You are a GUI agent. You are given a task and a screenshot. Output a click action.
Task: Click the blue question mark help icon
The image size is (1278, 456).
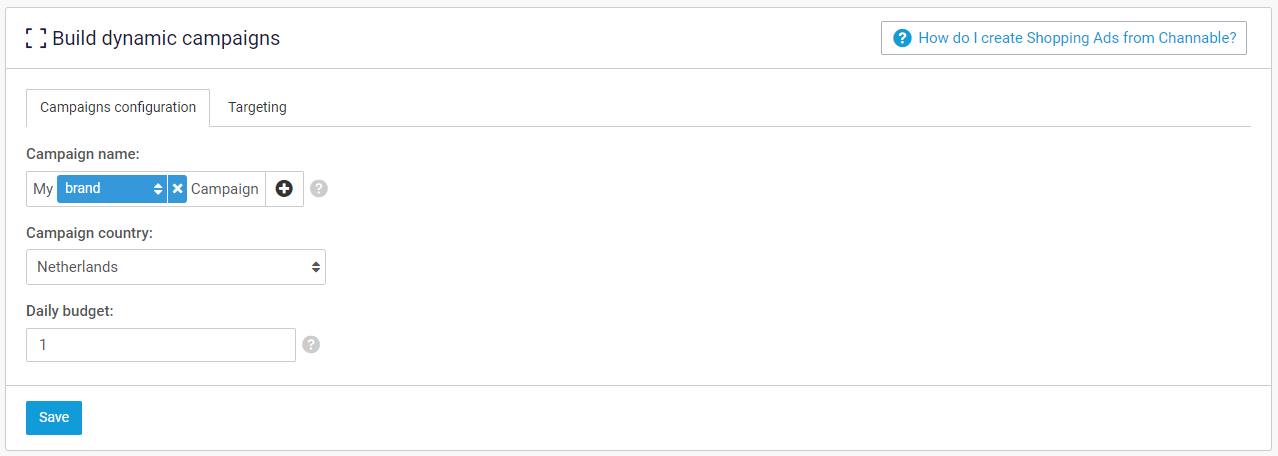tap(902, 38)
